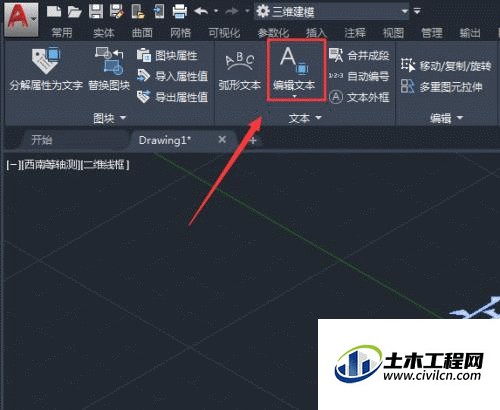Select 导出属性值 command
The height and width of the screenshot is (410, 500).
pos(173,97)
